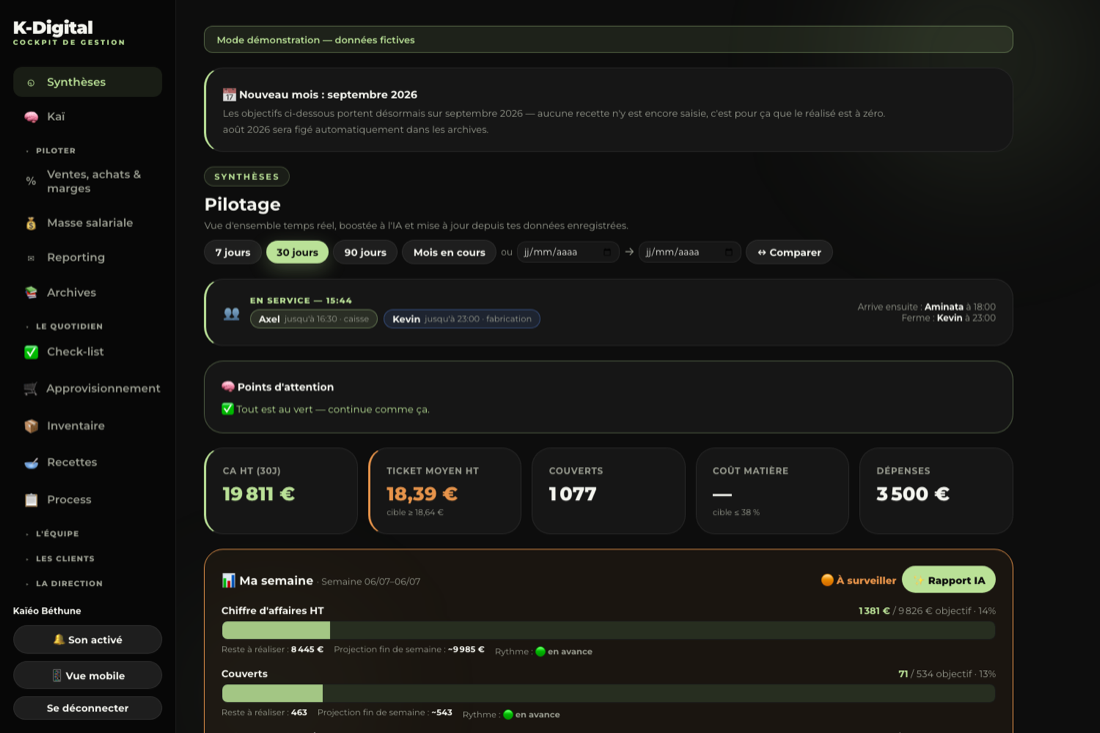1100x733 pixels.
Task: Select the 90 jours period
Action: (365, 253)
